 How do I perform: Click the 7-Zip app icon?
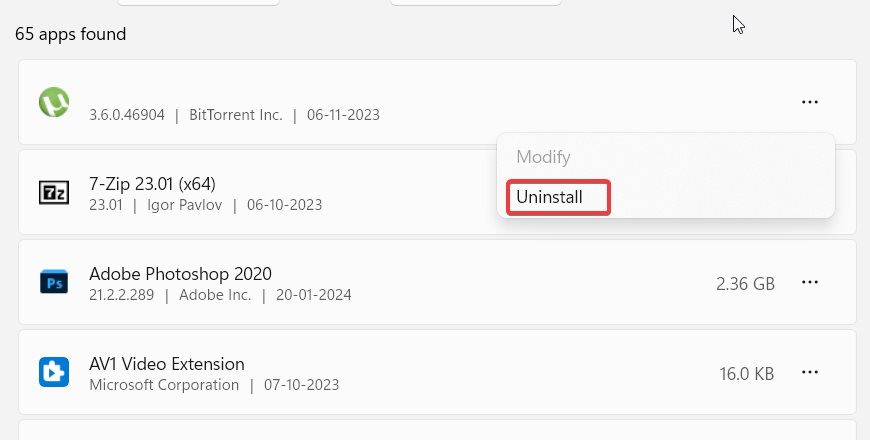tap(53, 192)
